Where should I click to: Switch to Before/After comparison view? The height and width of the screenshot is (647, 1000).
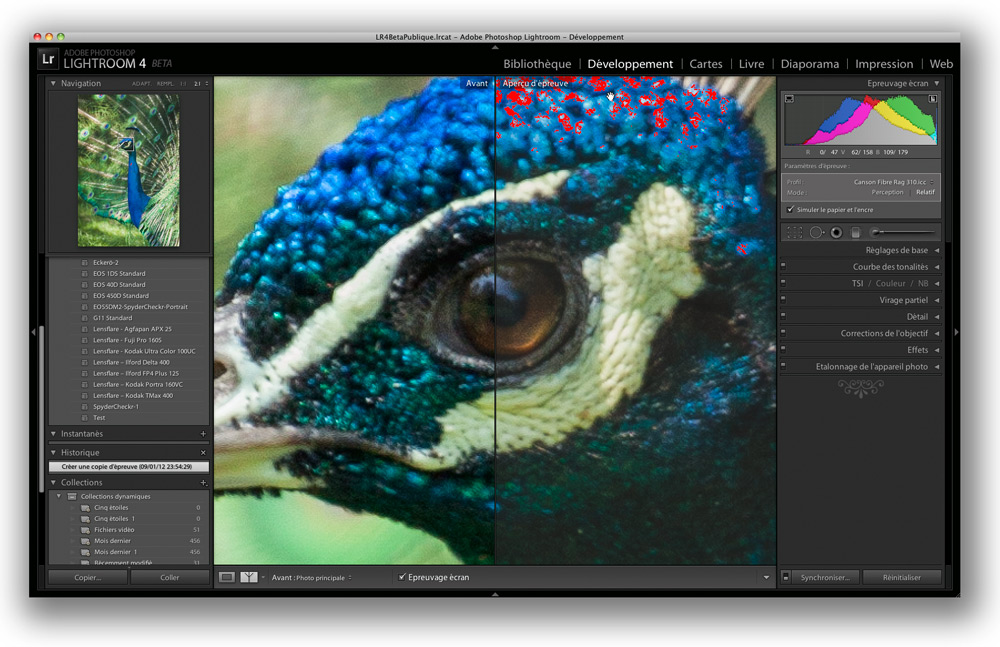pyautogui.click(x=249, y=577)
